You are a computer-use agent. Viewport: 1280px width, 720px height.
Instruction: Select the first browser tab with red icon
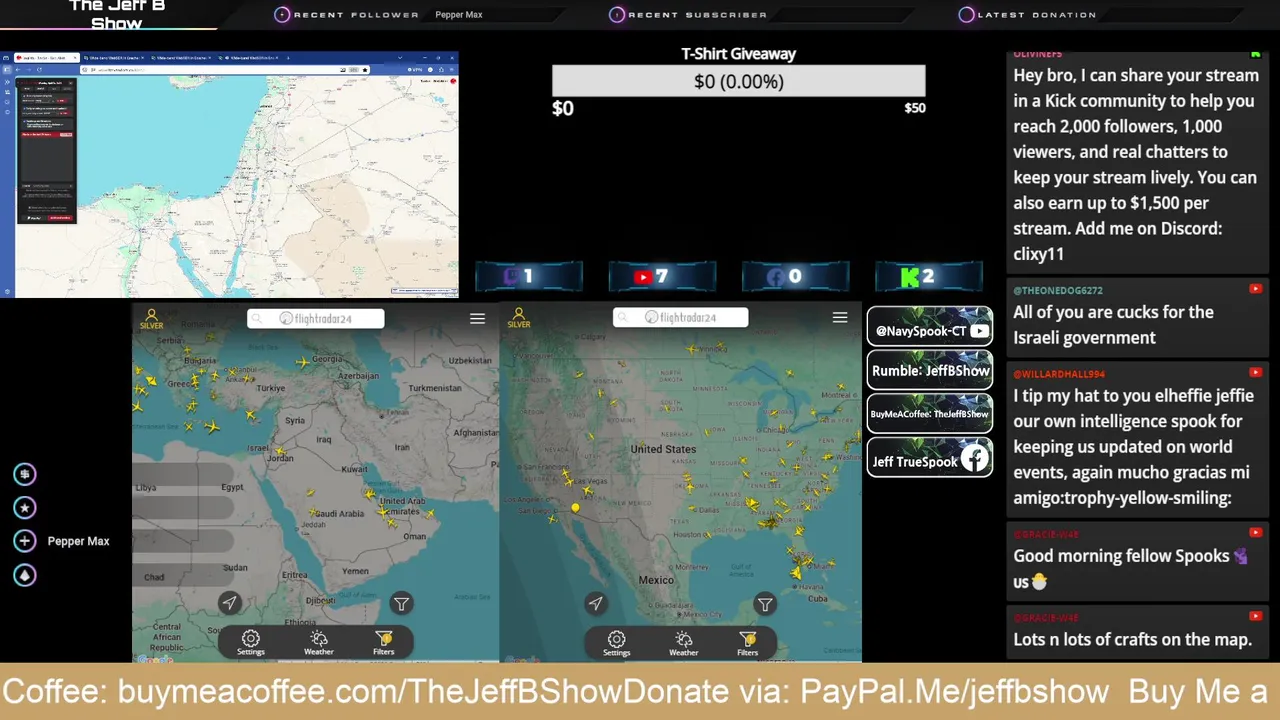tap(46, 58)
